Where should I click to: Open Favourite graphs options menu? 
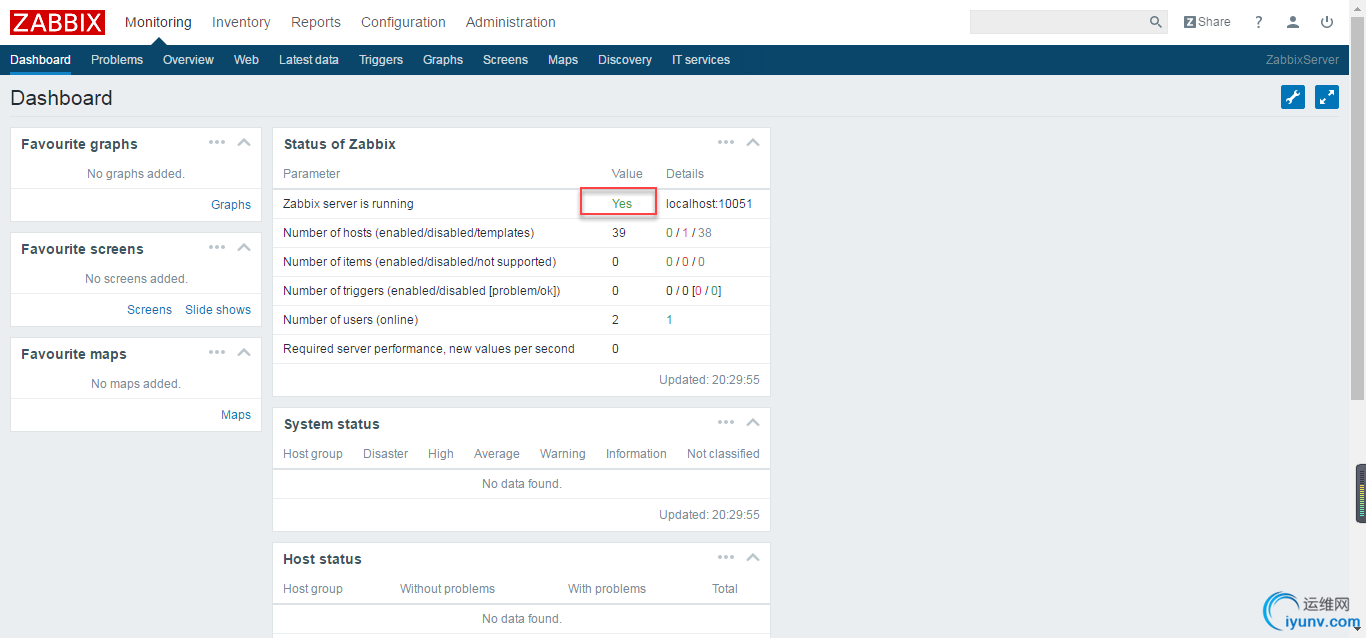coord(217,142)
